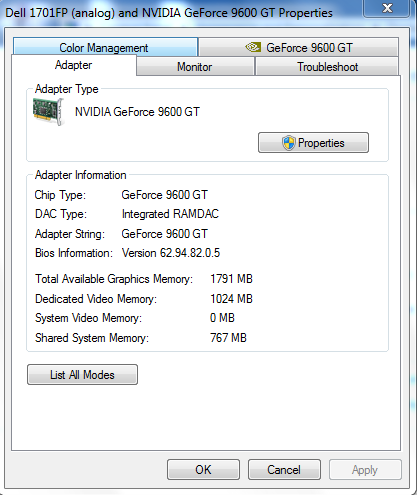
Task: Open adapter Properties button
Action: [313, 143]
